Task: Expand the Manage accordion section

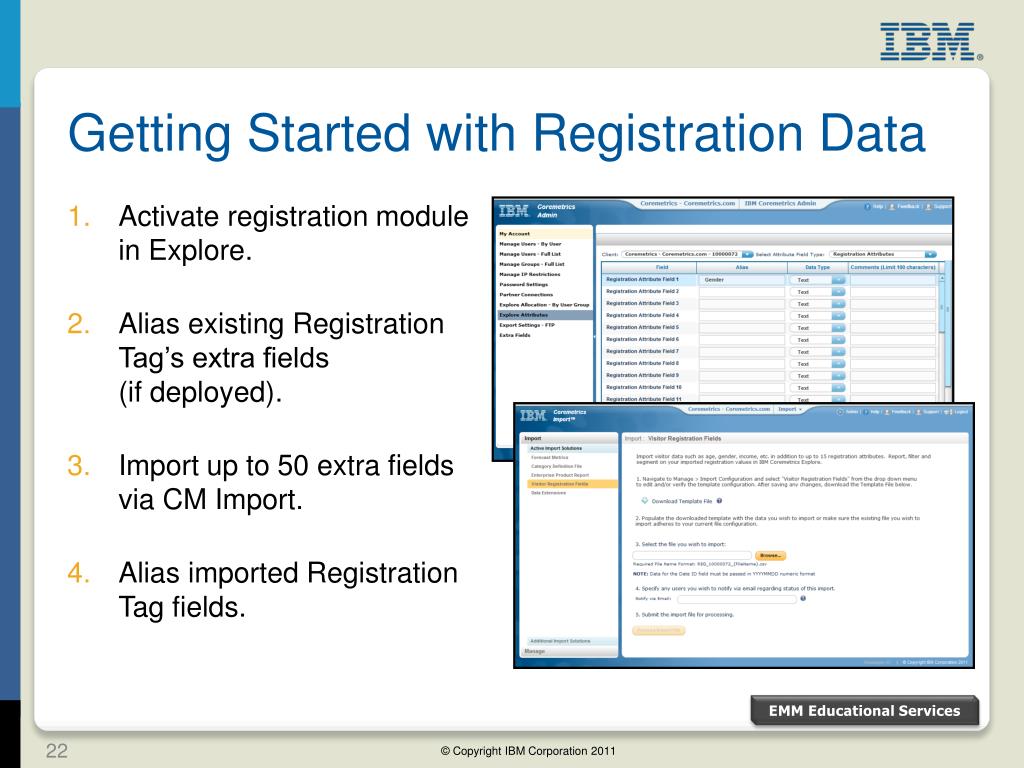Action: pos(569,651)
